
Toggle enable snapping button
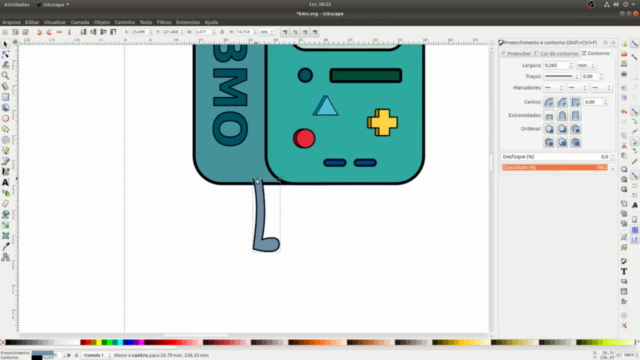tap(635, 44)
